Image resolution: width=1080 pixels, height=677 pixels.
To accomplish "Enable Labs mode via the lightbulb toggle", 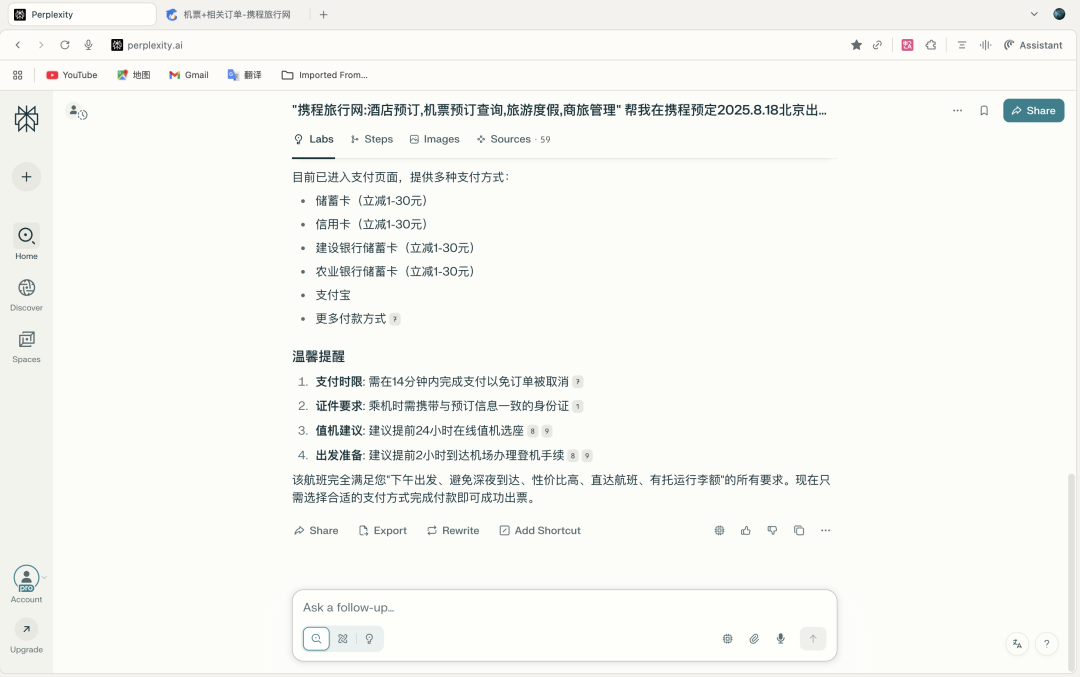I will pyautogui.click(x=369, y=638).
